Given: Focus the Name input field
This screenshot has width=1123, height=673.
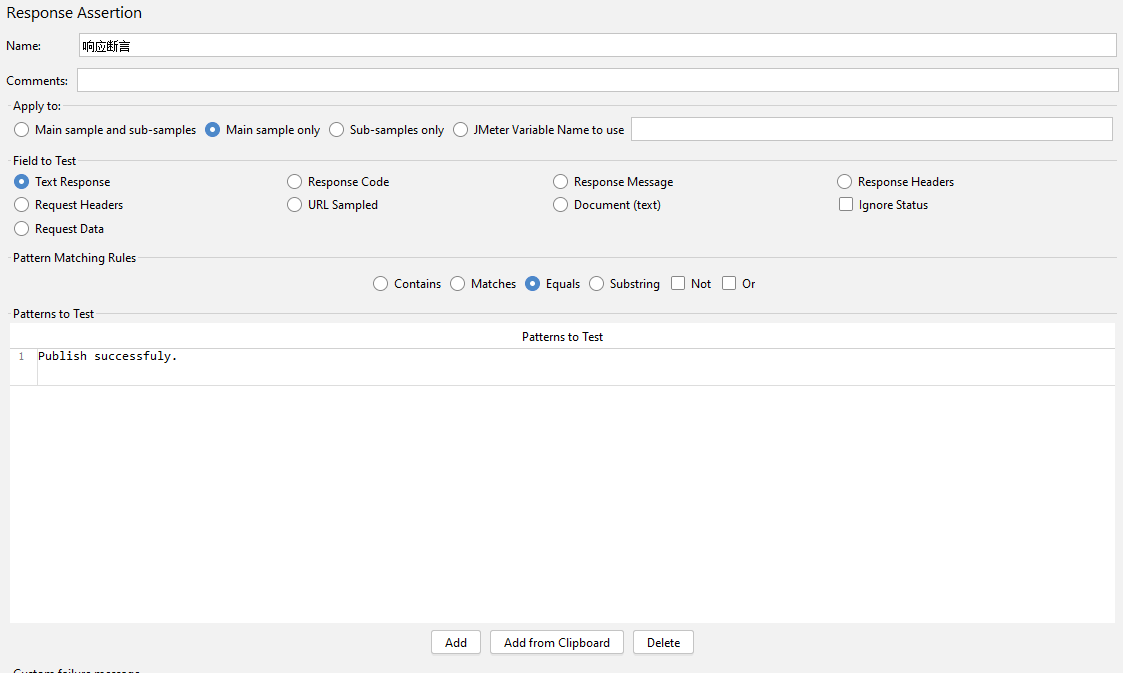Looking at the screenshot, I should pyautogui.click(x=597, y=45).
